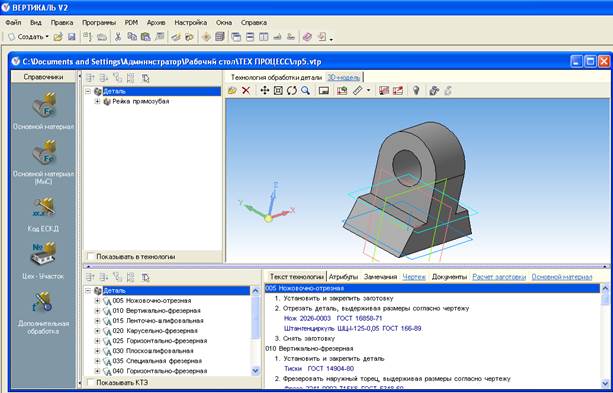The width and height of the screenshot is (613, 393).
Task: Switch to Технология обработки детали tab
Action: tap(276, 77)
